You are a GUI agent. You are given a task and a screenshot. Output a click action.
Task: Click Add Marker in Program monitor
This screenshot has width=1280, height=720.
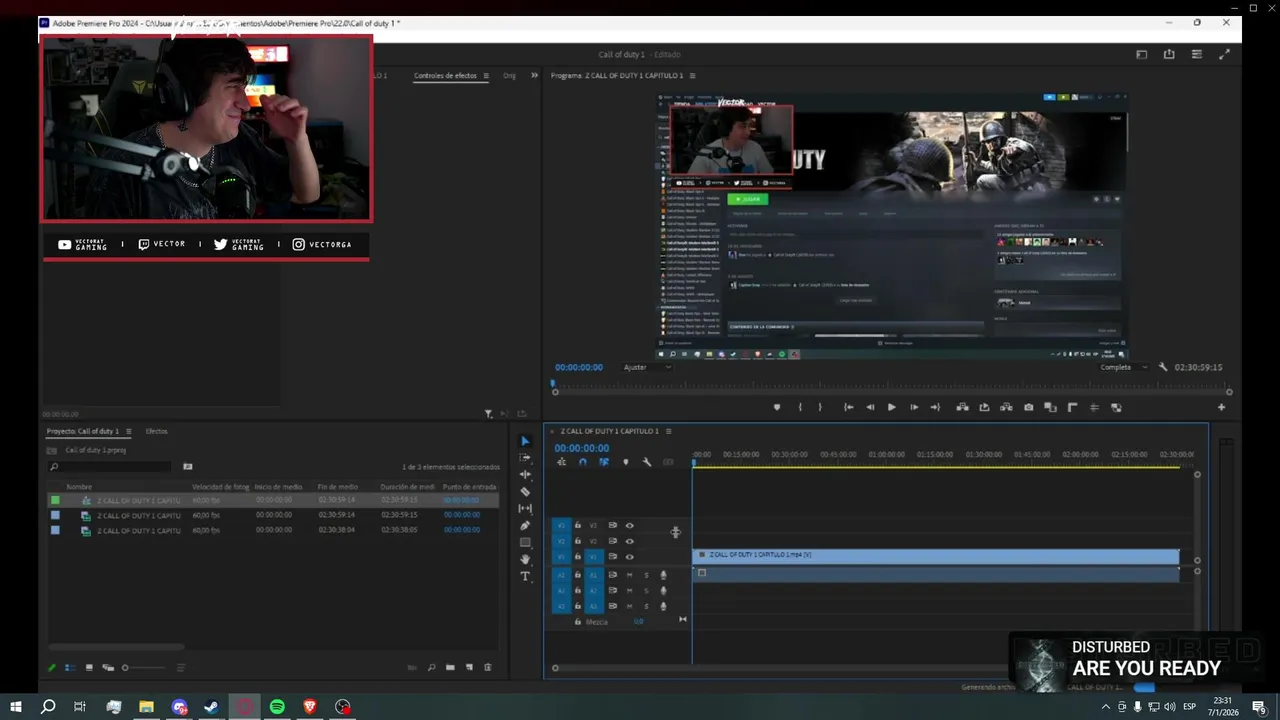(777, 407)
